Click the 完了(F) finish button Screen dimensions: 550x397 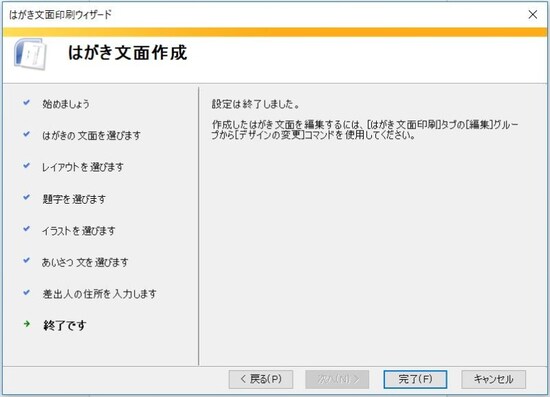pos(415,379)
